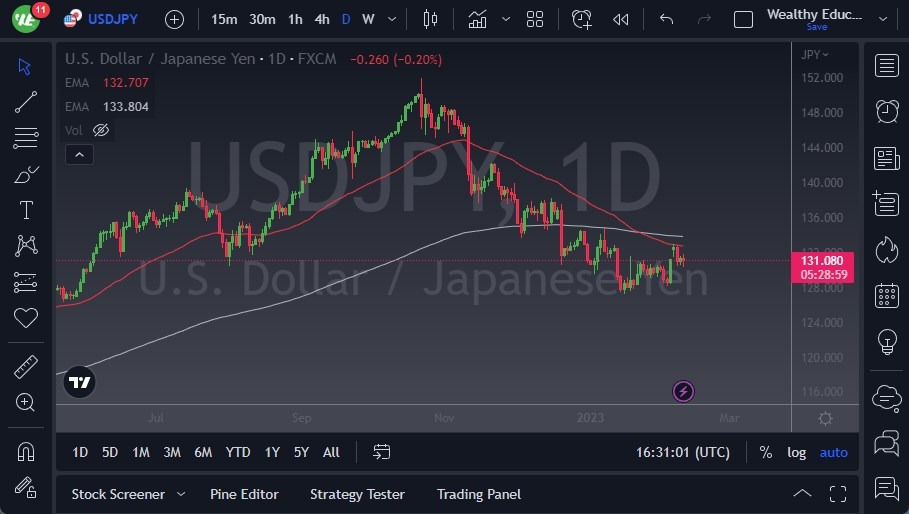Click the bar replay rewind icon
909x514 pixels.
point(621,19)
